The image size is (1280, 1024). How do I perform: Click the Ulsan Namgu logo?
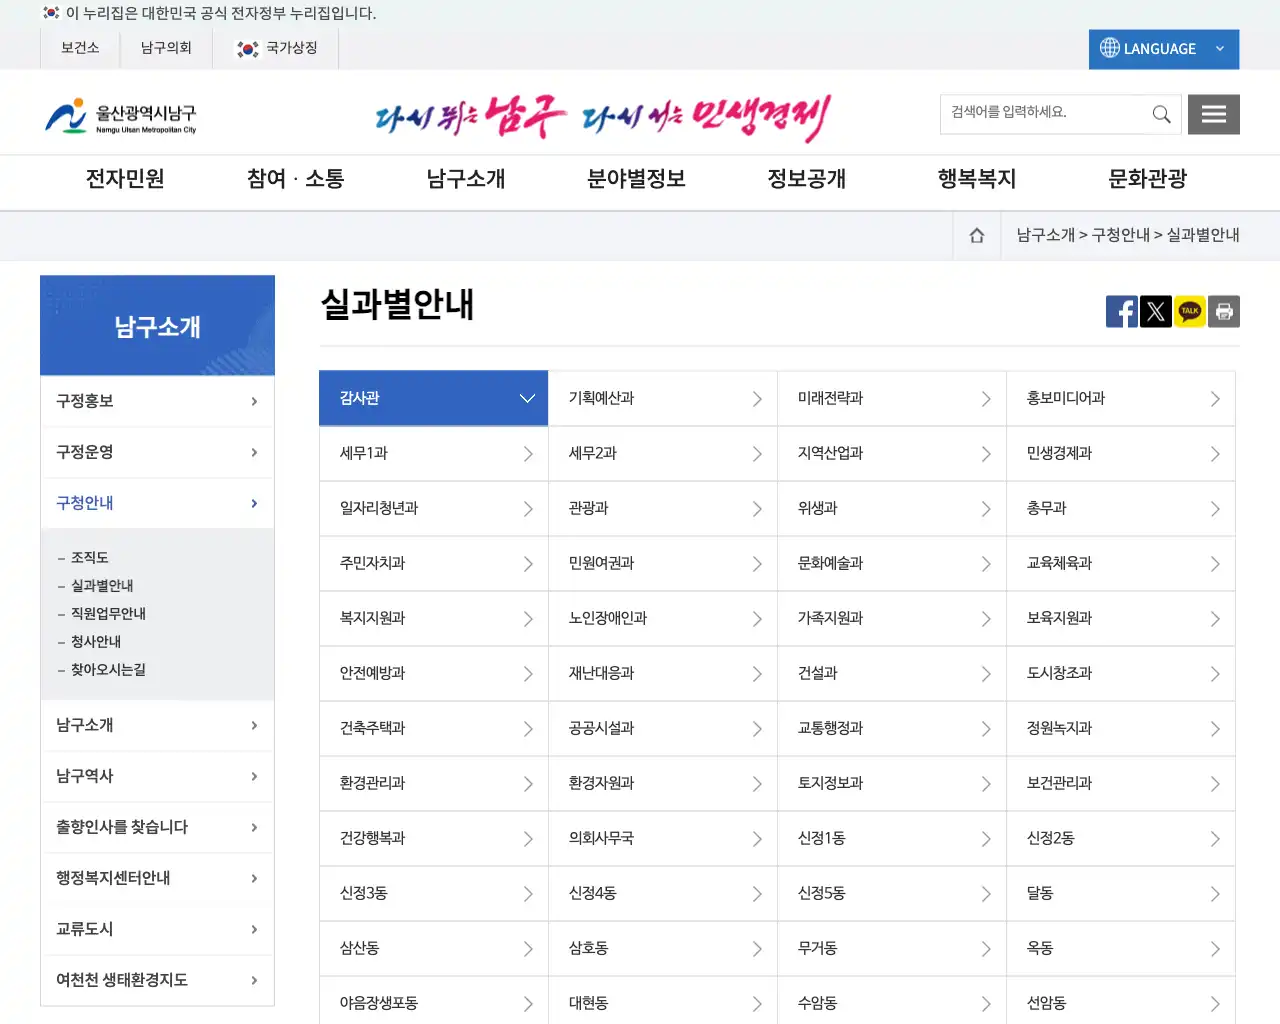tap(121, 116)
